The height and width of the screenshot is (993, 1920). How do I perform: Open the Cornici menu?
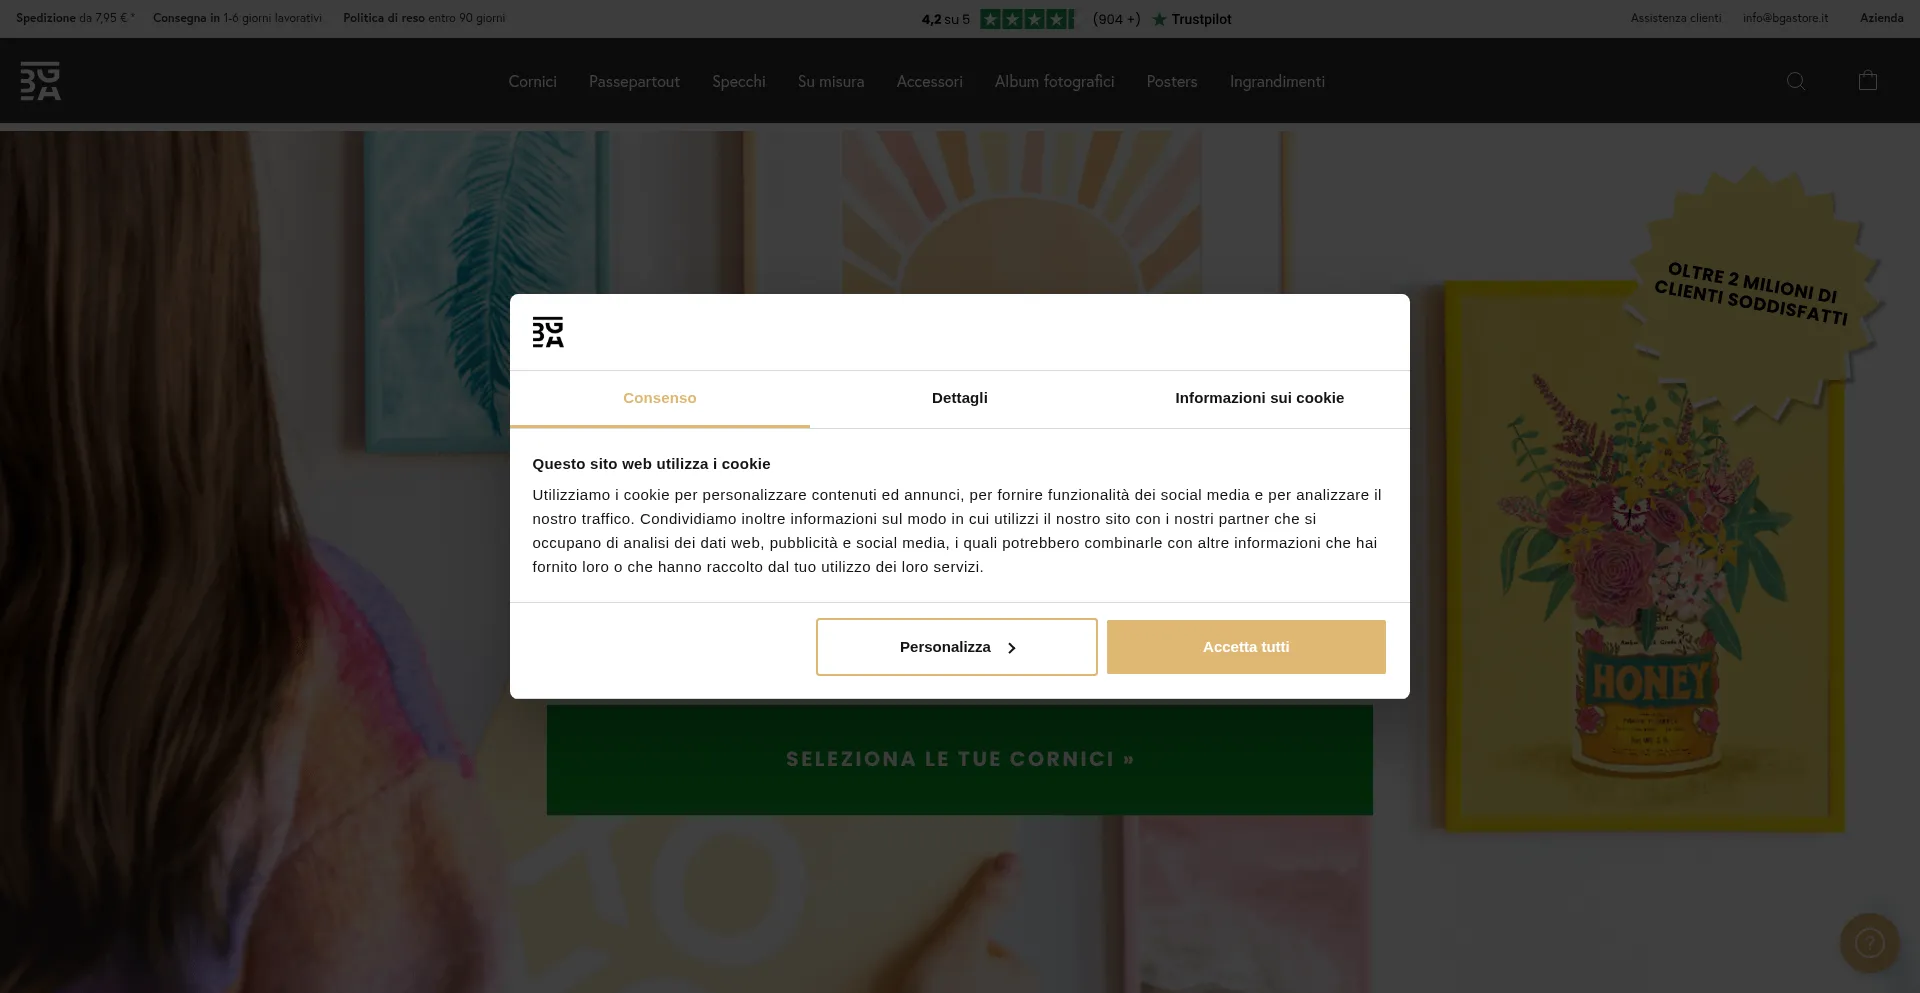[x=532, y=82]
